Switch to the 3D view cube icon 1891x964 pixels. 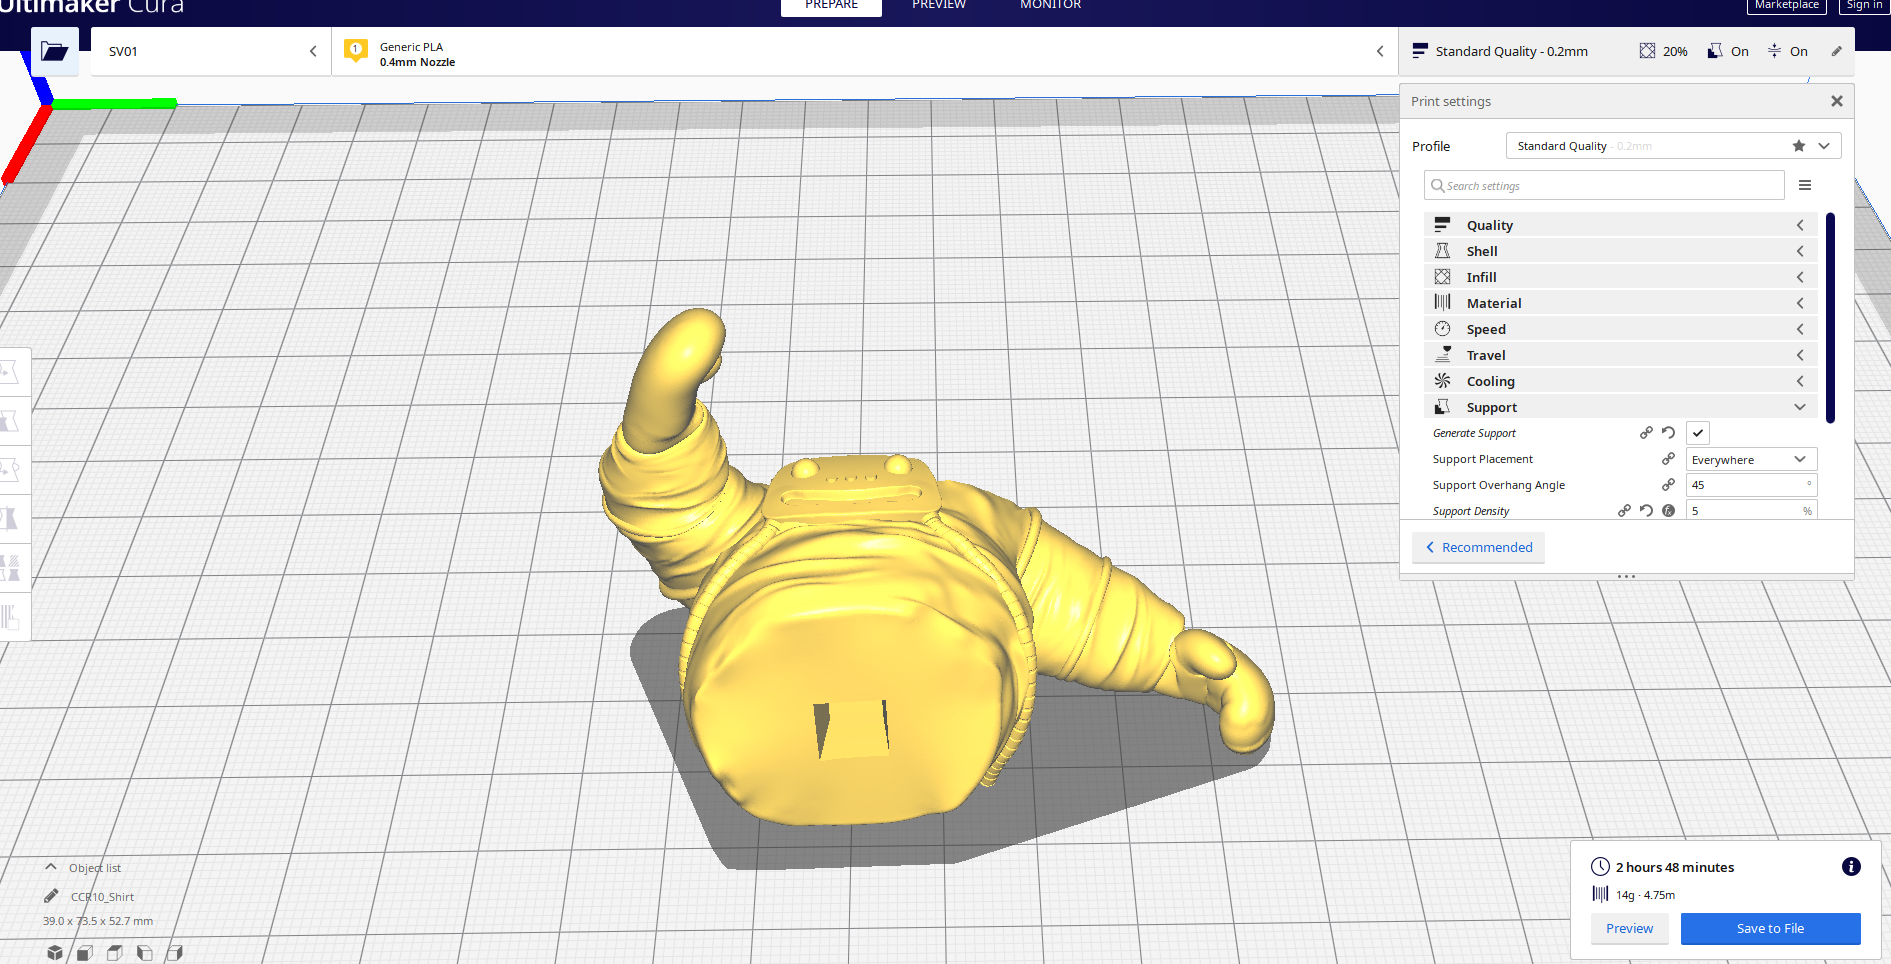pyautogui.click(x=55, y=953)
